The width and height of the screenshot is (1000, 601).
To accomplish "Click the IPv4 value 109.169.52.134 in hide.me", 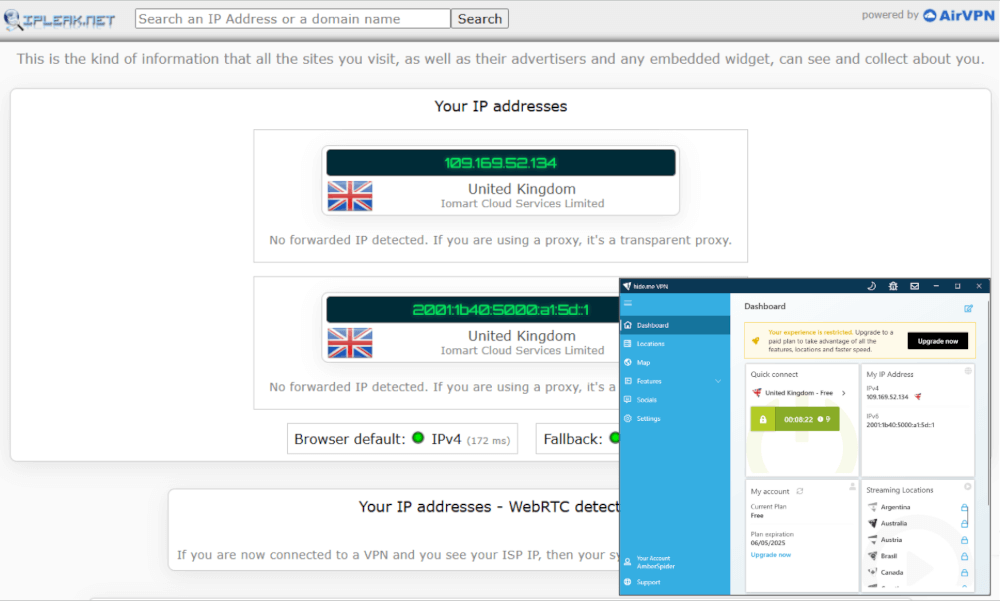I will pos(887,397).
